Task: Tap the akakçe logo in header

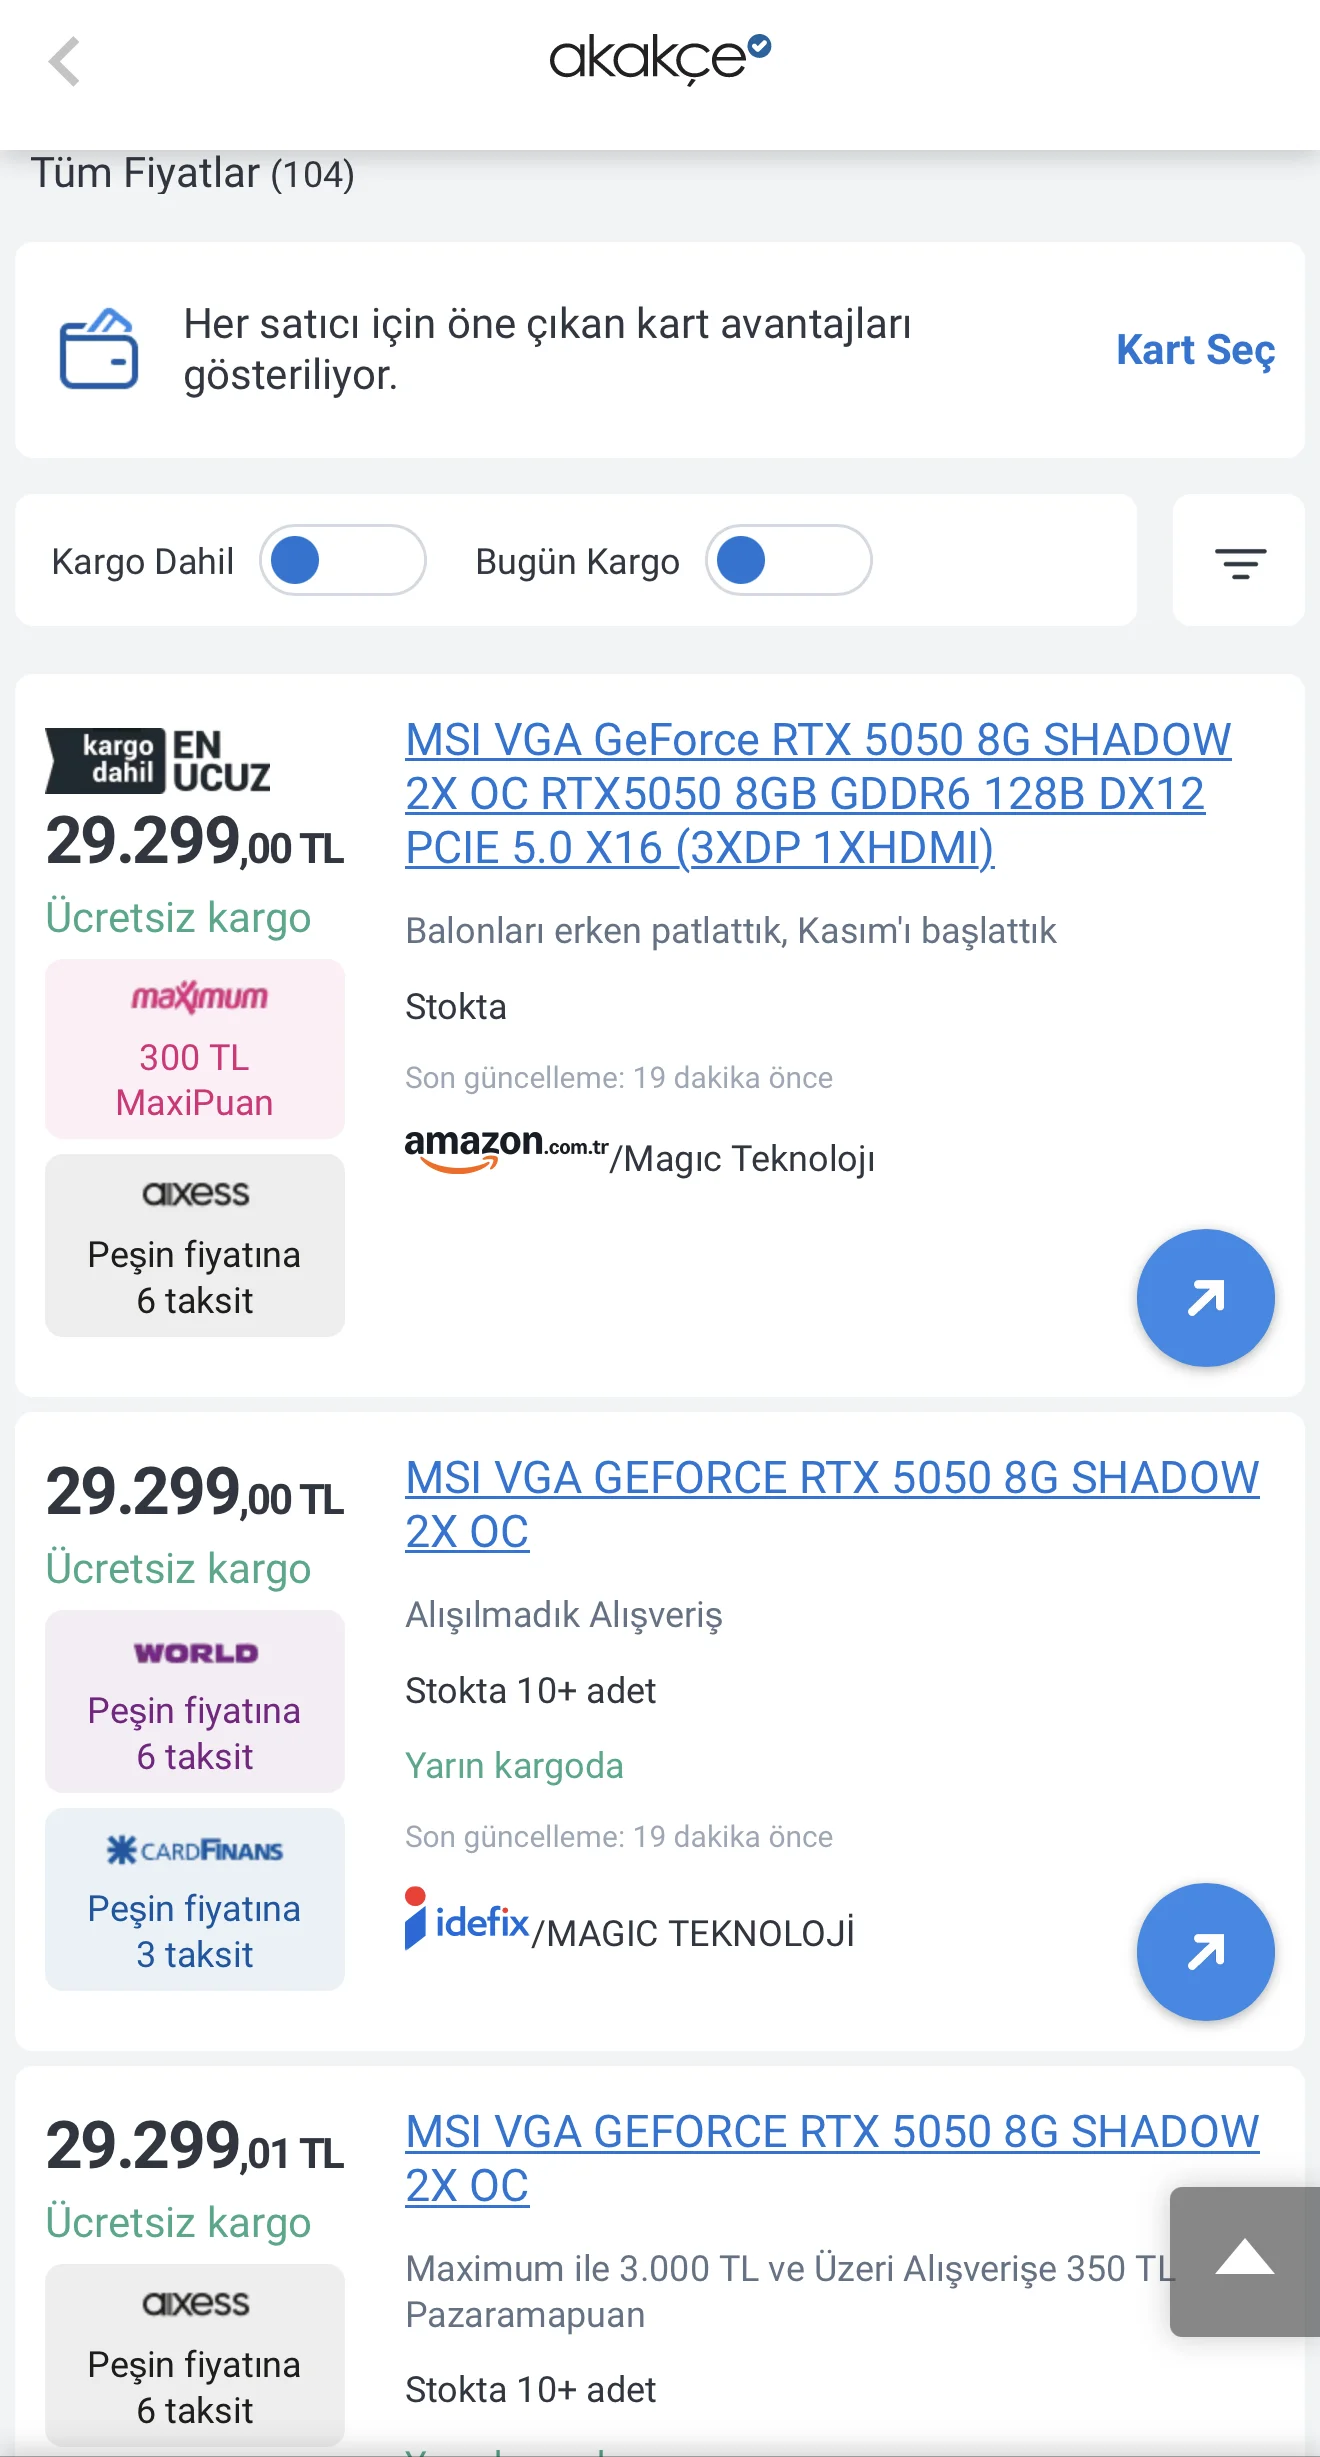Action: point(660,58)
